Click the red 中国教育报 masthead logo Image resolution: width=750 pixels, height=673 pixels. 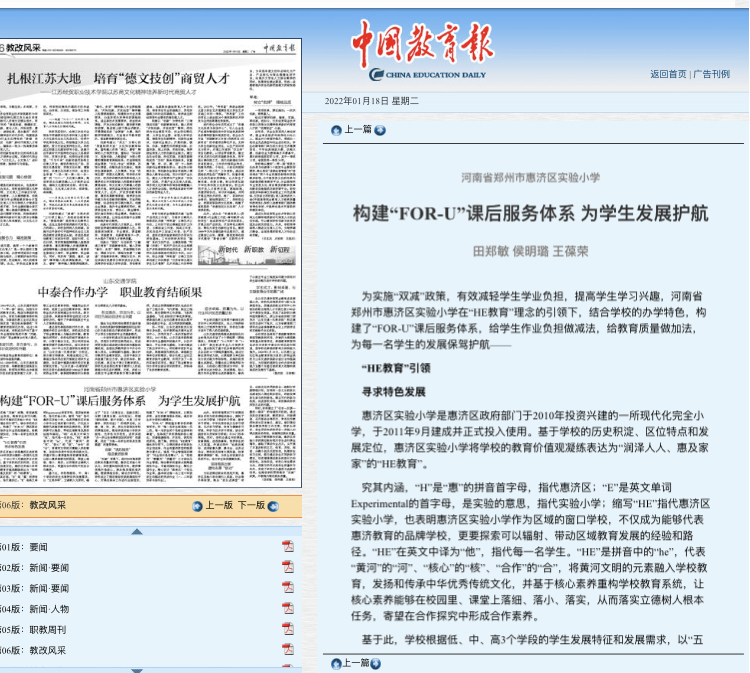coord(422,44)
